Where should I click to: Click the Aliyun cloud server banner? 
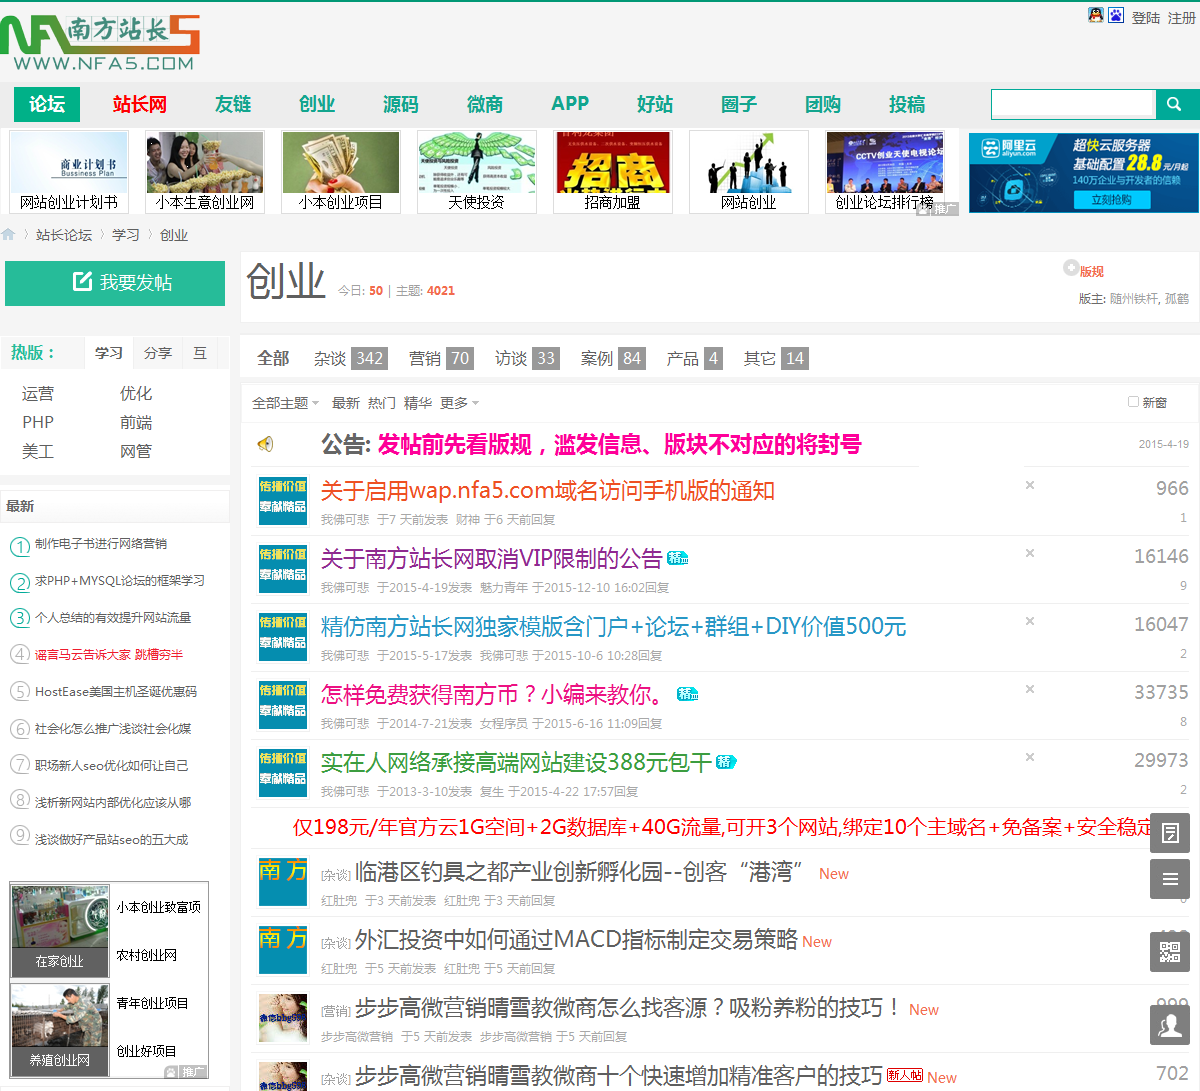[x=1083, y=172]
